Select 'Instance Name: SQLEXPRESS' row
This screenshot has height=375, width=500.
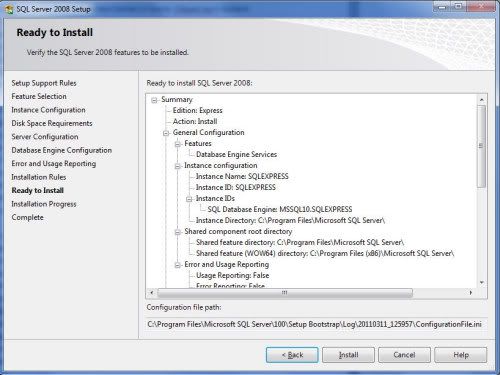[x=242, y=176]
